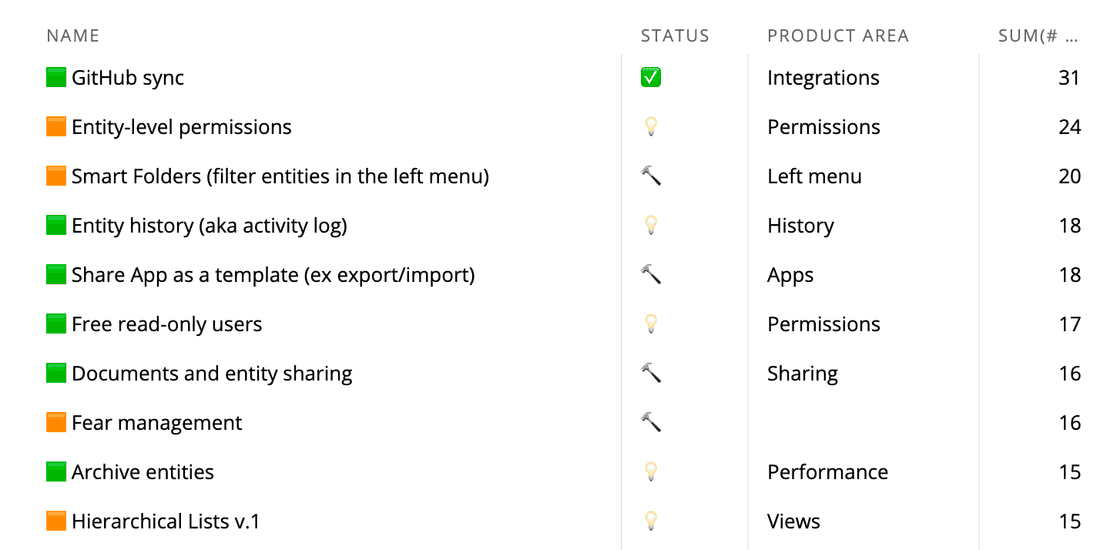Click the Left menu product area cell

tap(814, 176)
